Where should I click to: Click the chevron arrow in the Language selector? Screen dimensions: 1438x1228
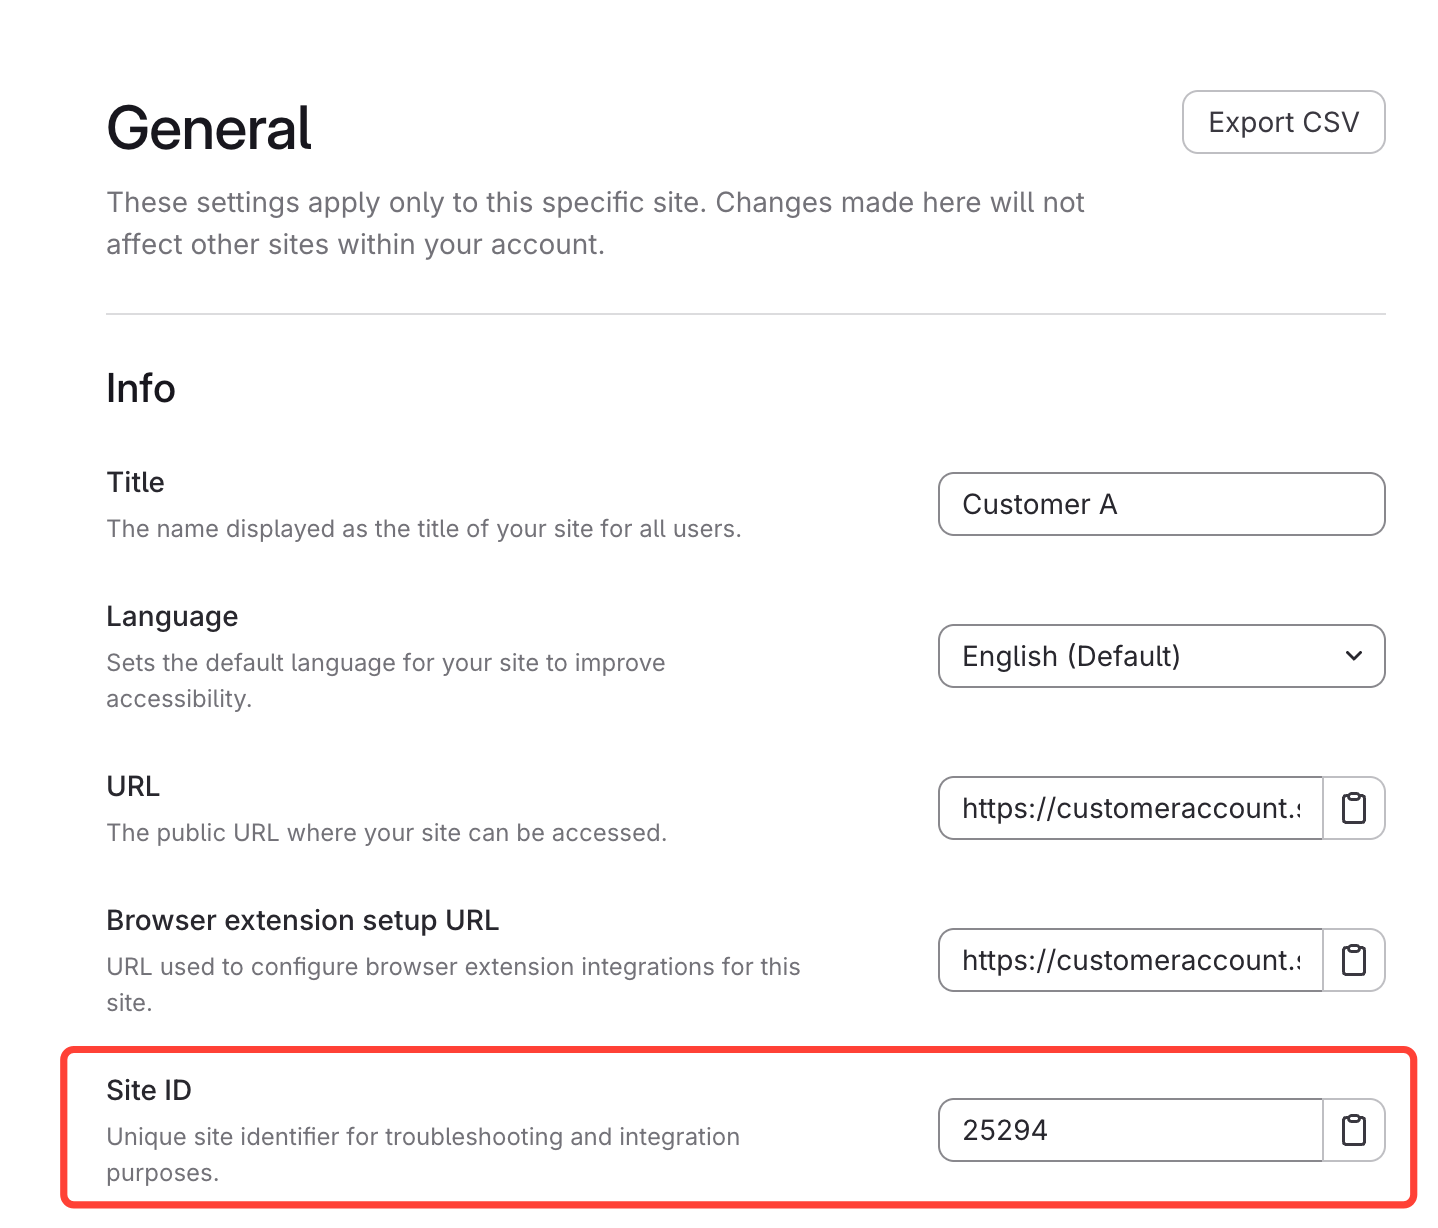pyautogui.click(x=1353, y=656)
